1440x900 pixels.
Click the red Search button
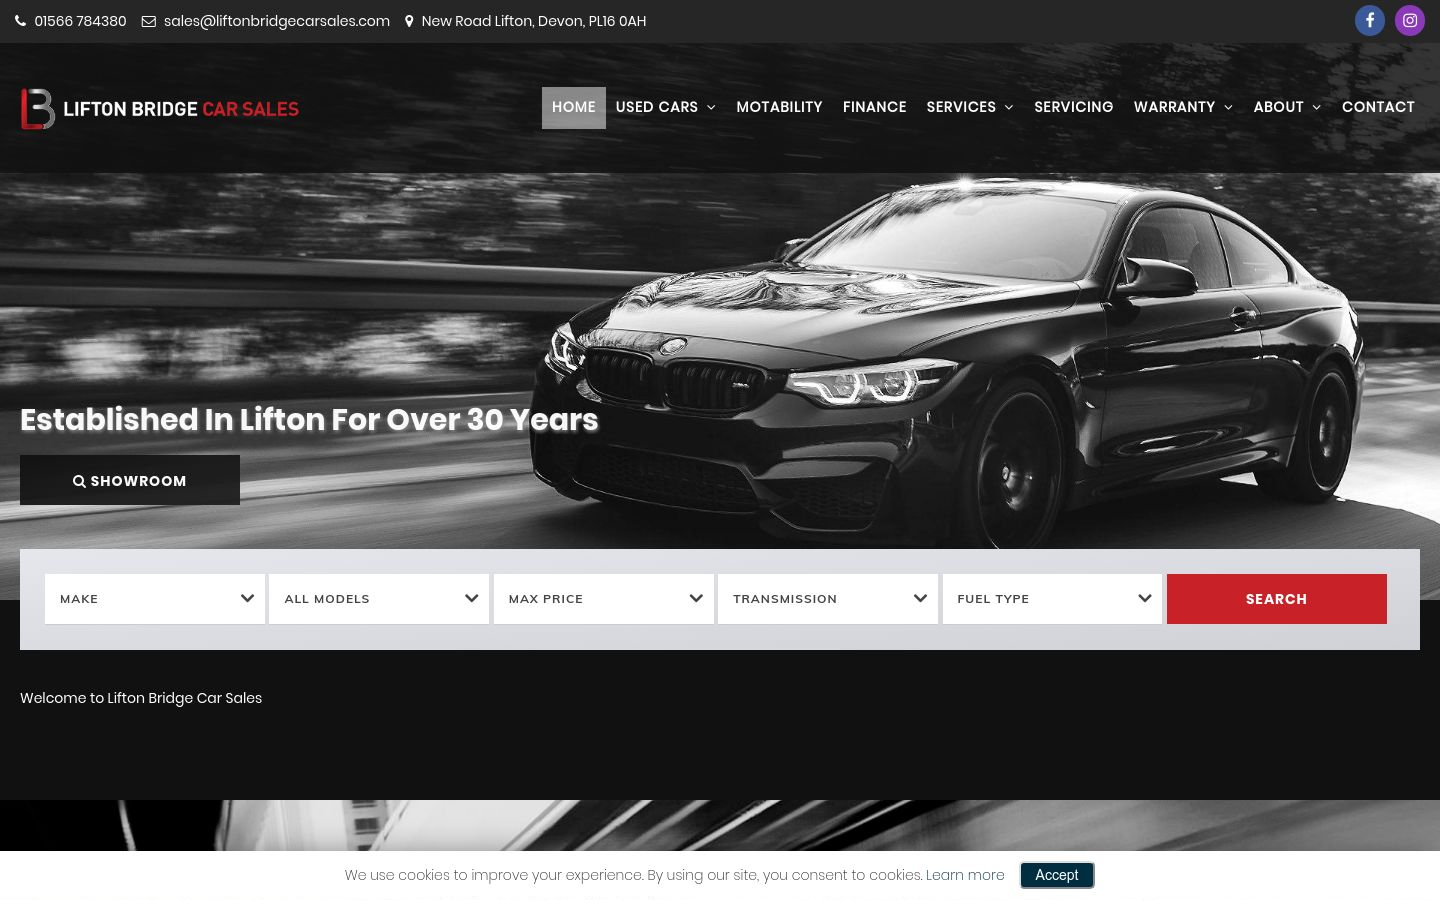click(x=1277, y=599)
